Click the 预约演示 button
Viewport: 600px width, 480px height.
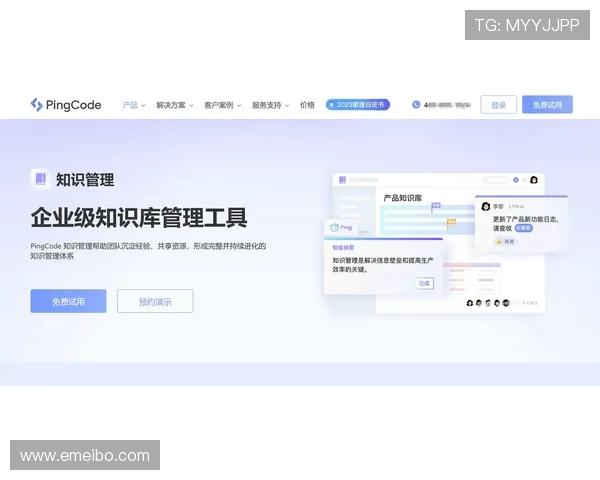coord(155,301)
